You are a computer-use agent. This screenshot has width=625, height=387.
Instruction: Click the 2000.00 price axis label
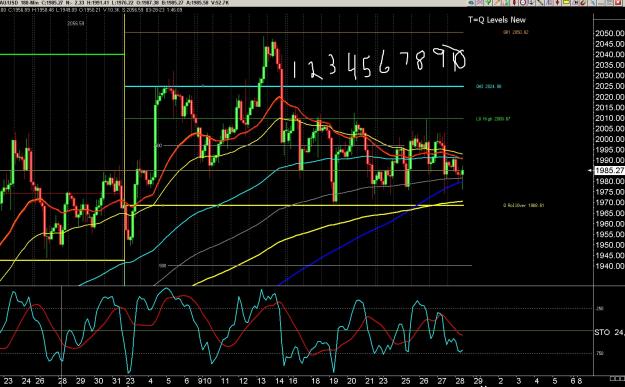click(x=609, y=139)
